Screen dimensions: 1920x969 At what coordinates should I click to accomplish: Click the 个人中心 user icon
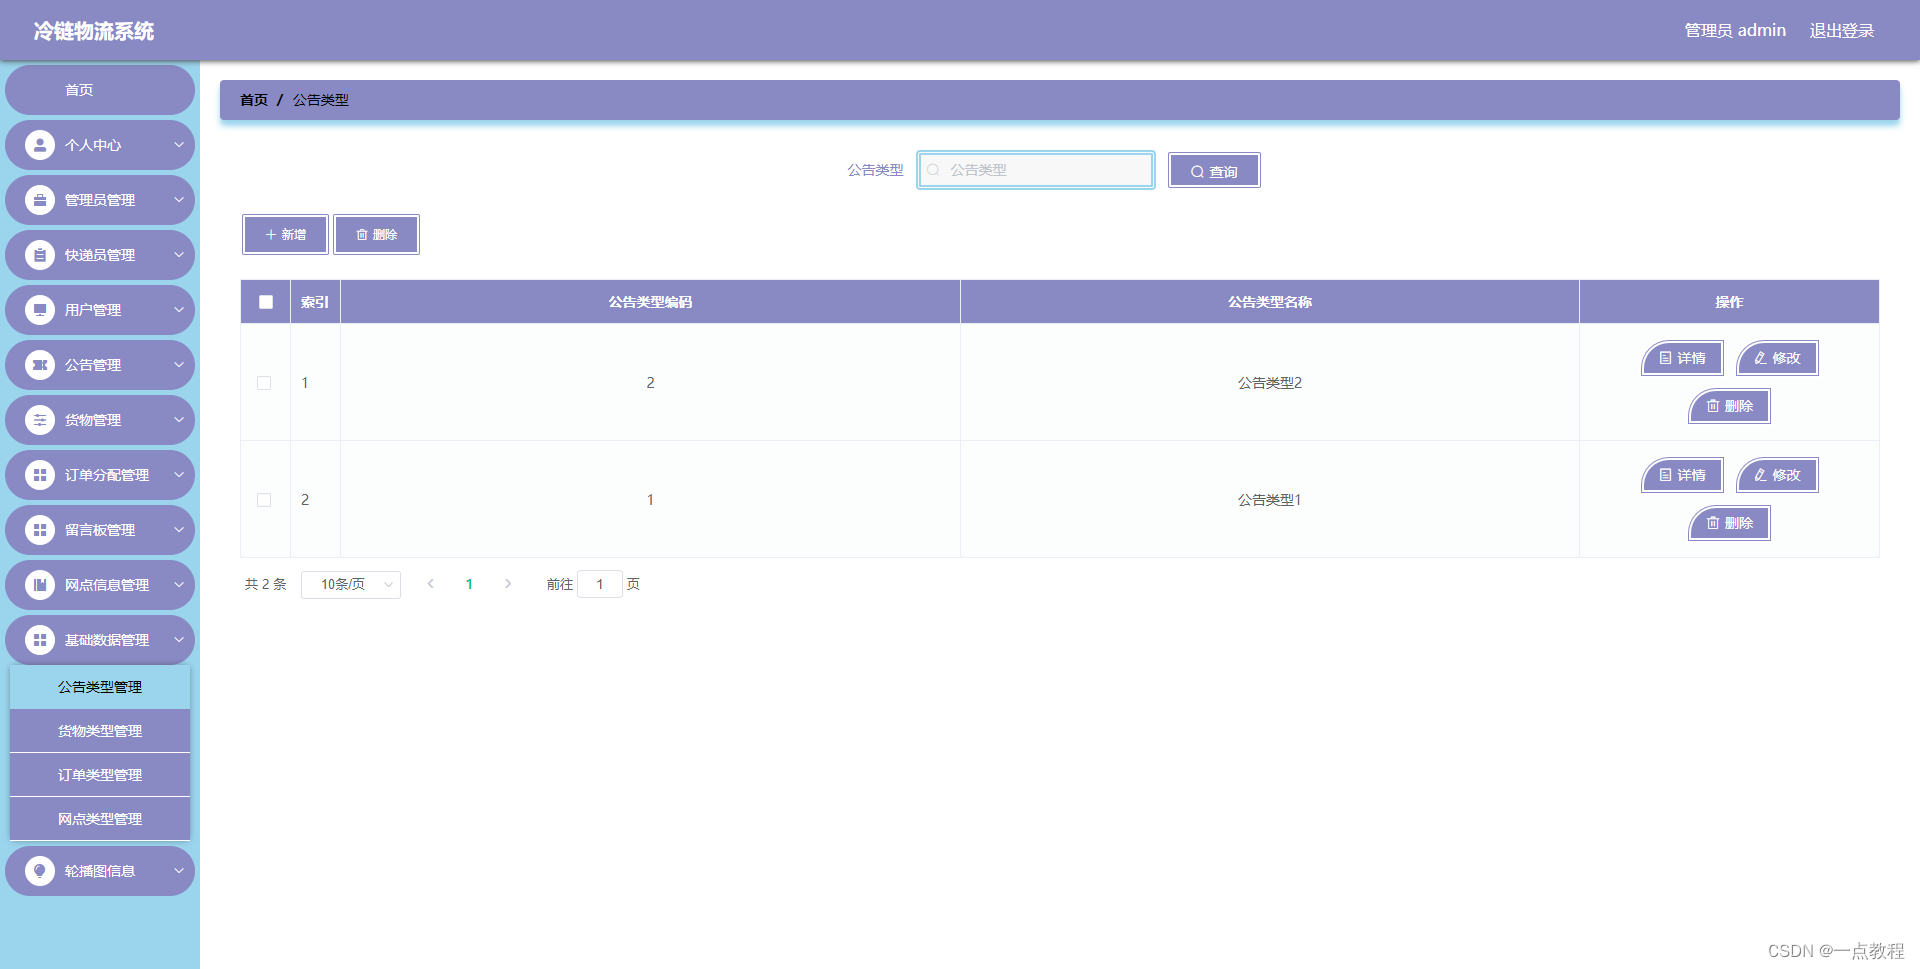coord(40,145)
